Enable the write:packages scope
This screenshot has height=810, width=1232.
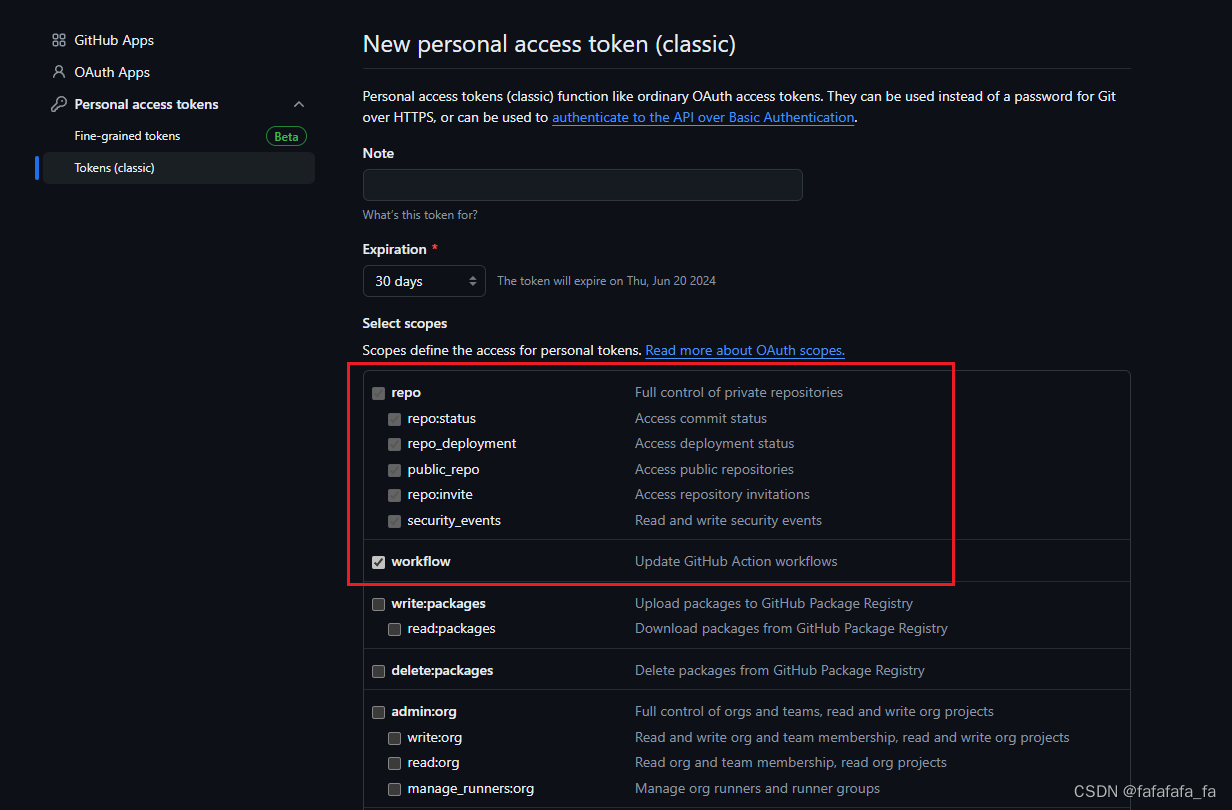point(378,604)
